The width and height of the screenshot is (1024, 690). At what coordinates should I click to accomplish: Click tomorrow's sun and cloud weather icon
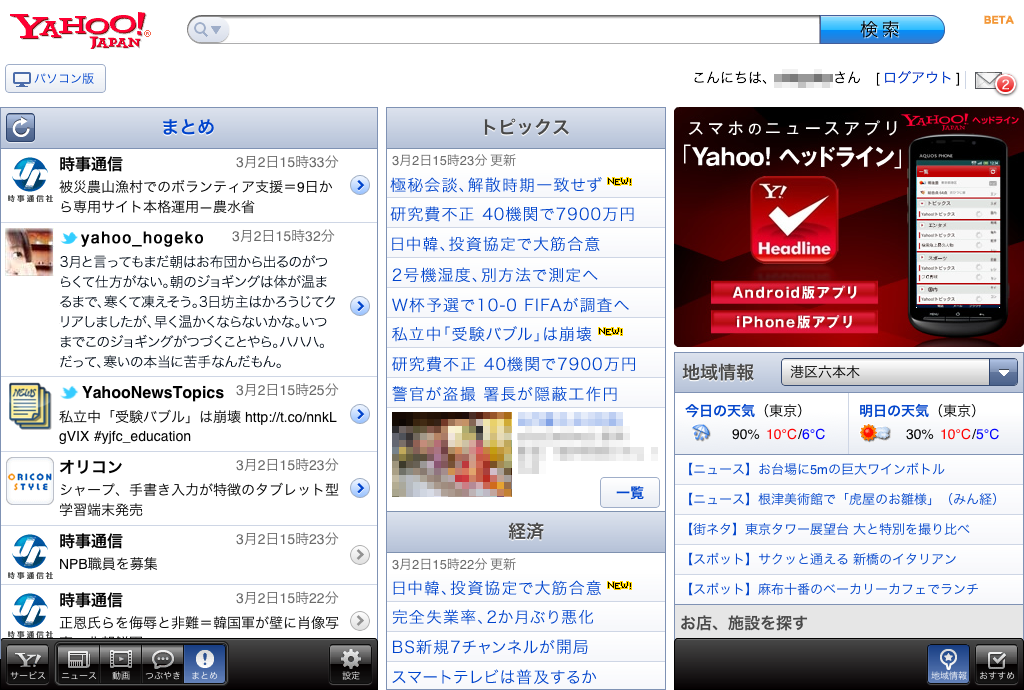click(875, 433)
